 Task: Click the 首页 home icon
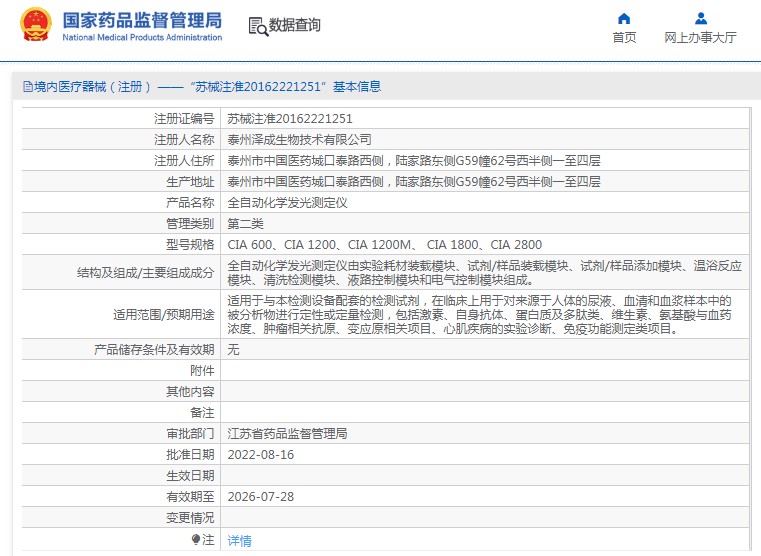tap(624, 18)
